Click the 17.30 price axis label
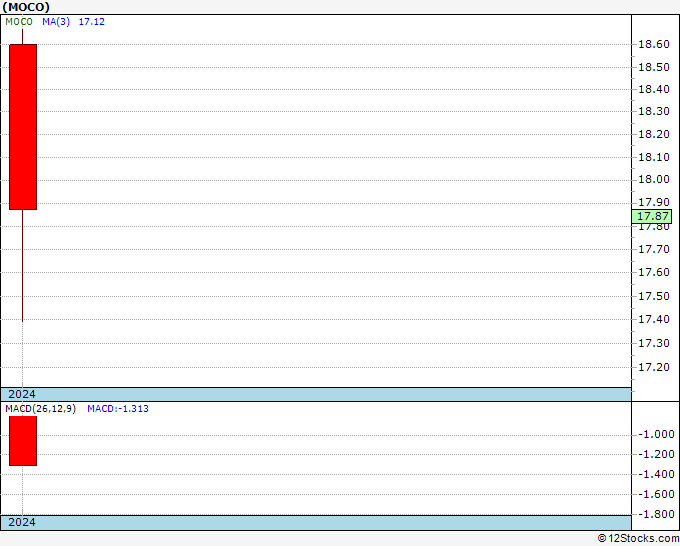 (x=654, y=343)
